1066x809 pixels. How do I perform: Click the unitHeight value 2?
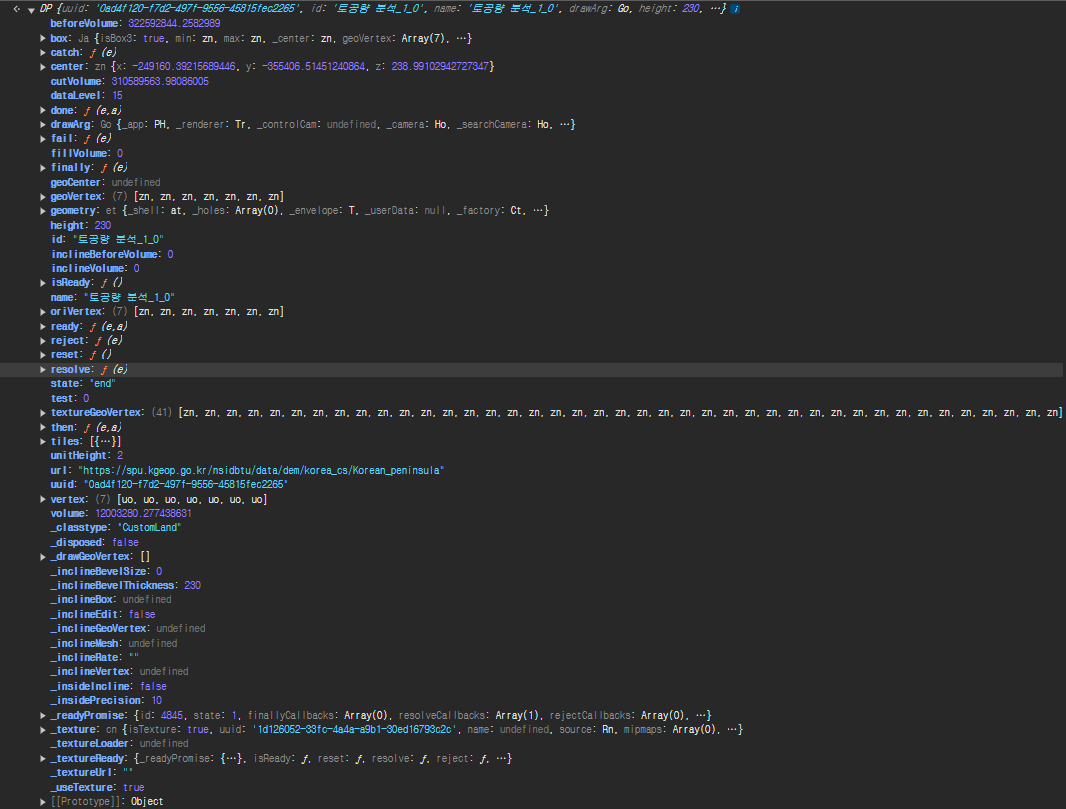click(x=120, y=455)
